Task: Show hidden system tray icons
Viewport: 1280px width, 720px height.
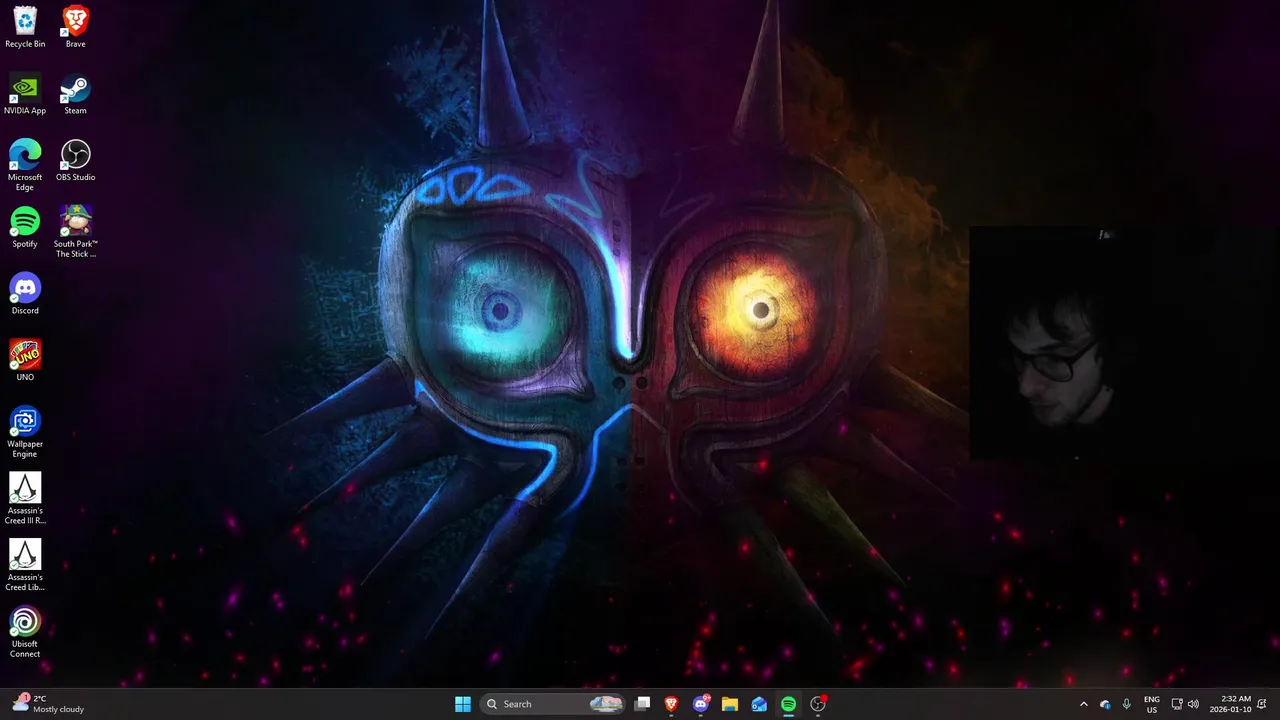Action: click(1083, 704)
